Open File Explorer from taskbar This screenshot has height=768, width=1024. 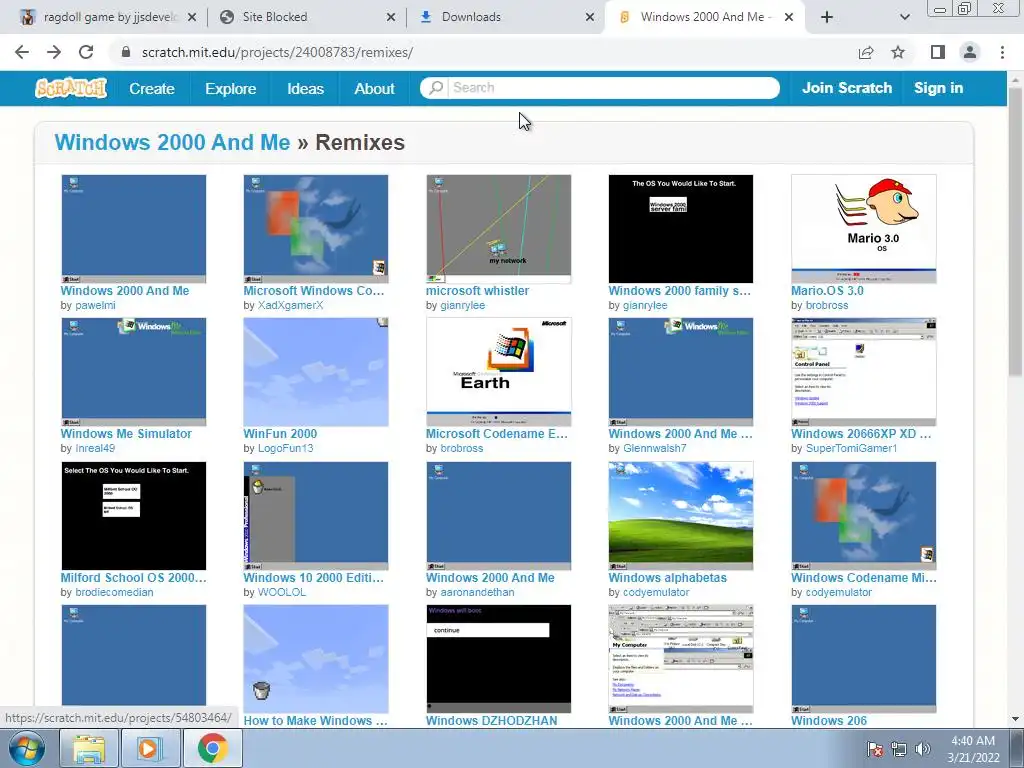click(88, 748)
